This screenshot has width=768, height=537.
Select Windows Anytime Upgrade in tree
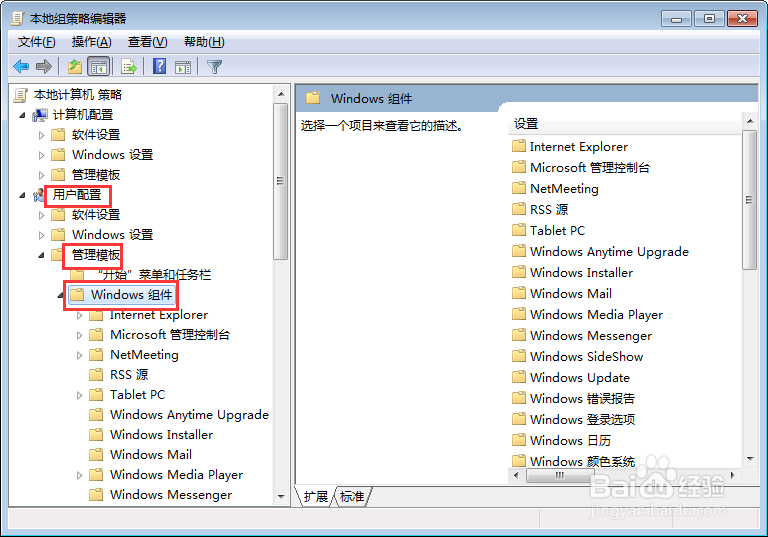[x=189, y=415]
